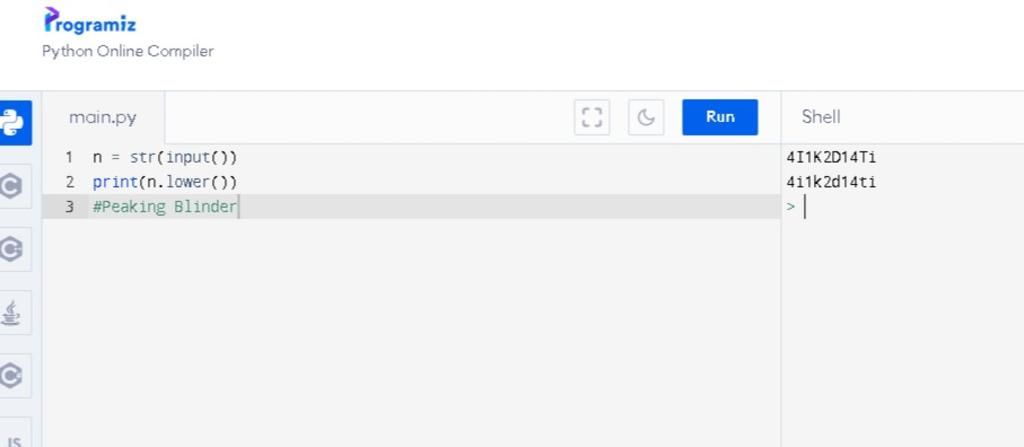Click the Programiz logo
This screenshot has width=1024, height=447.
click(x=90, y=22)
